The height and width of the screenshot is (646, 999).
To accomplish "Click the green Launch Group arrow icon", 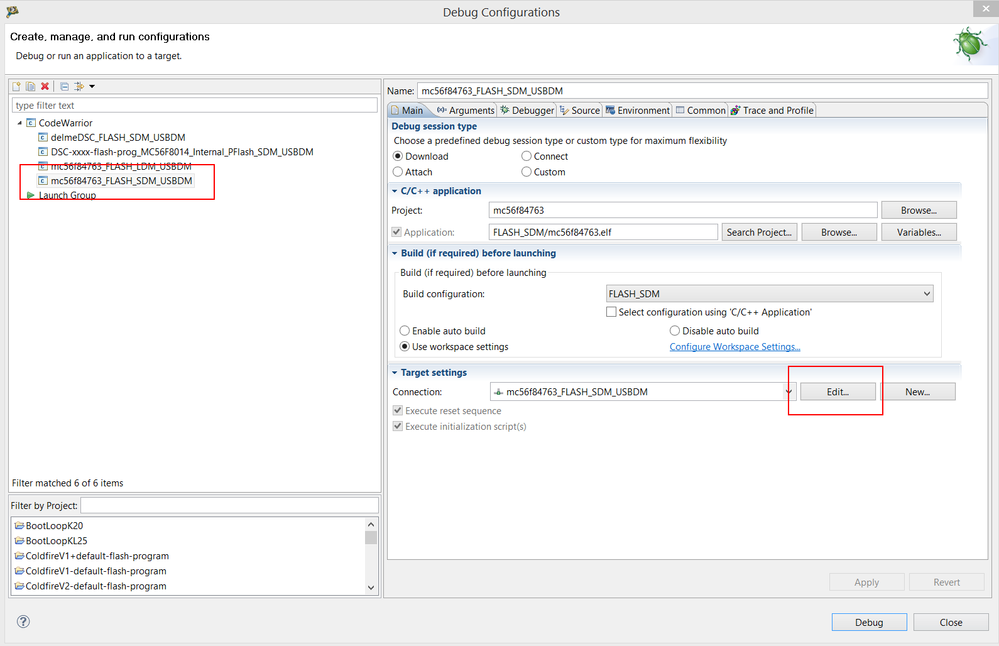I will click(31, 195).
